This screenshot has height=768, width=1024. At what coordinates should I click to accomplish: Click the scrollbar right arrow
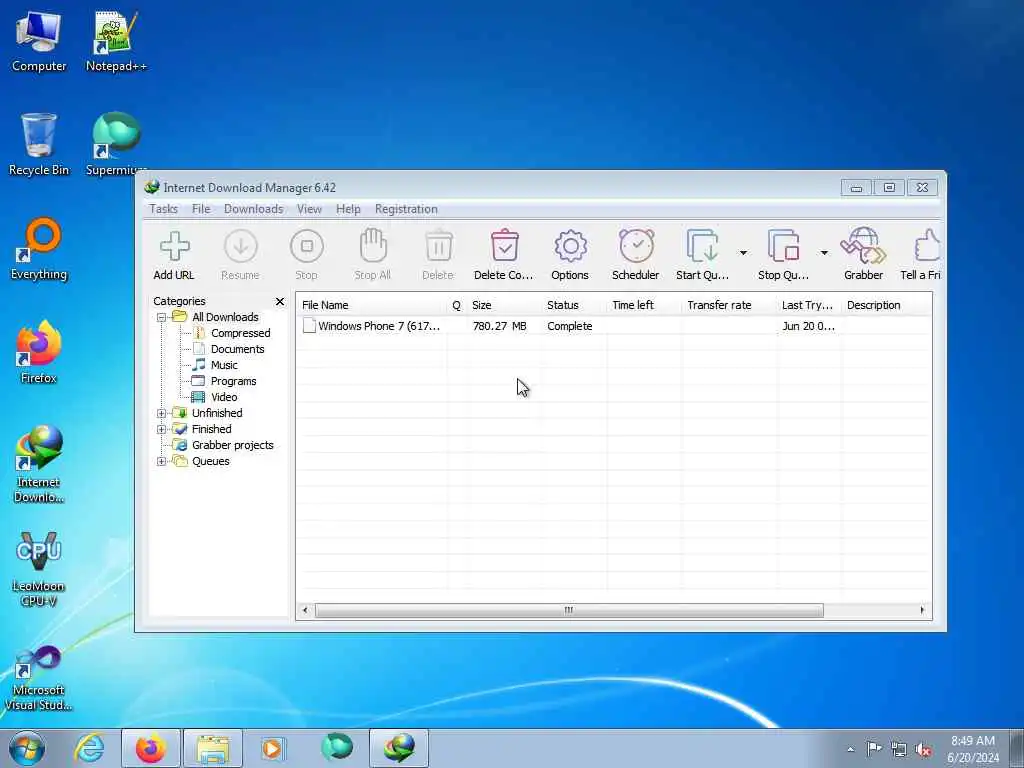922,611
